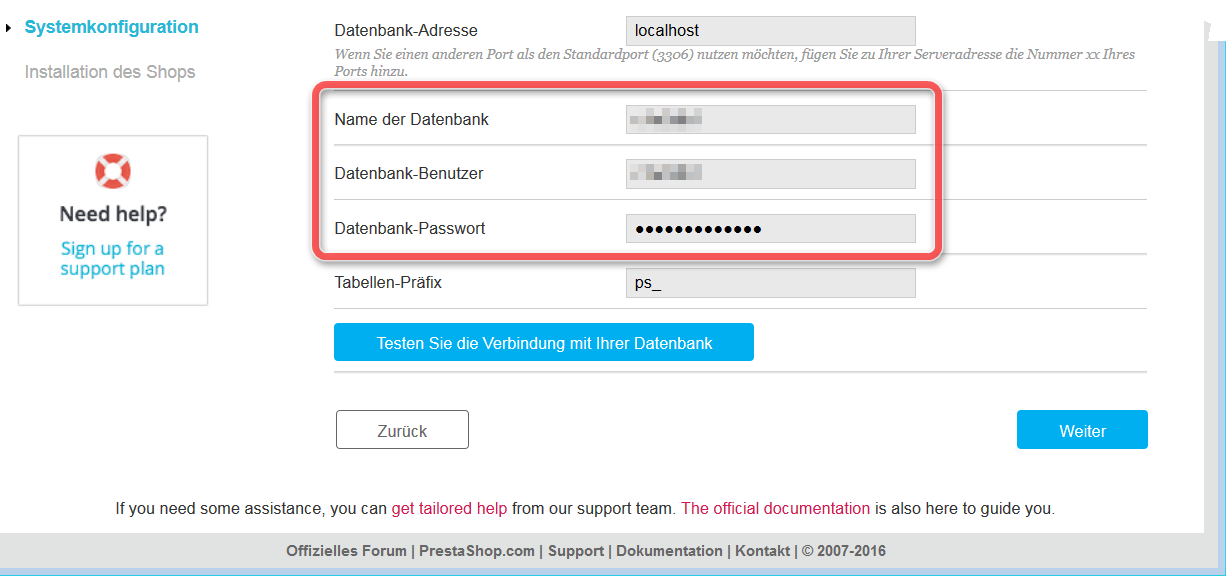Click the Tabellen-Präfix field showing ps_
The image size is (1226, 576).
click(770, 282)
